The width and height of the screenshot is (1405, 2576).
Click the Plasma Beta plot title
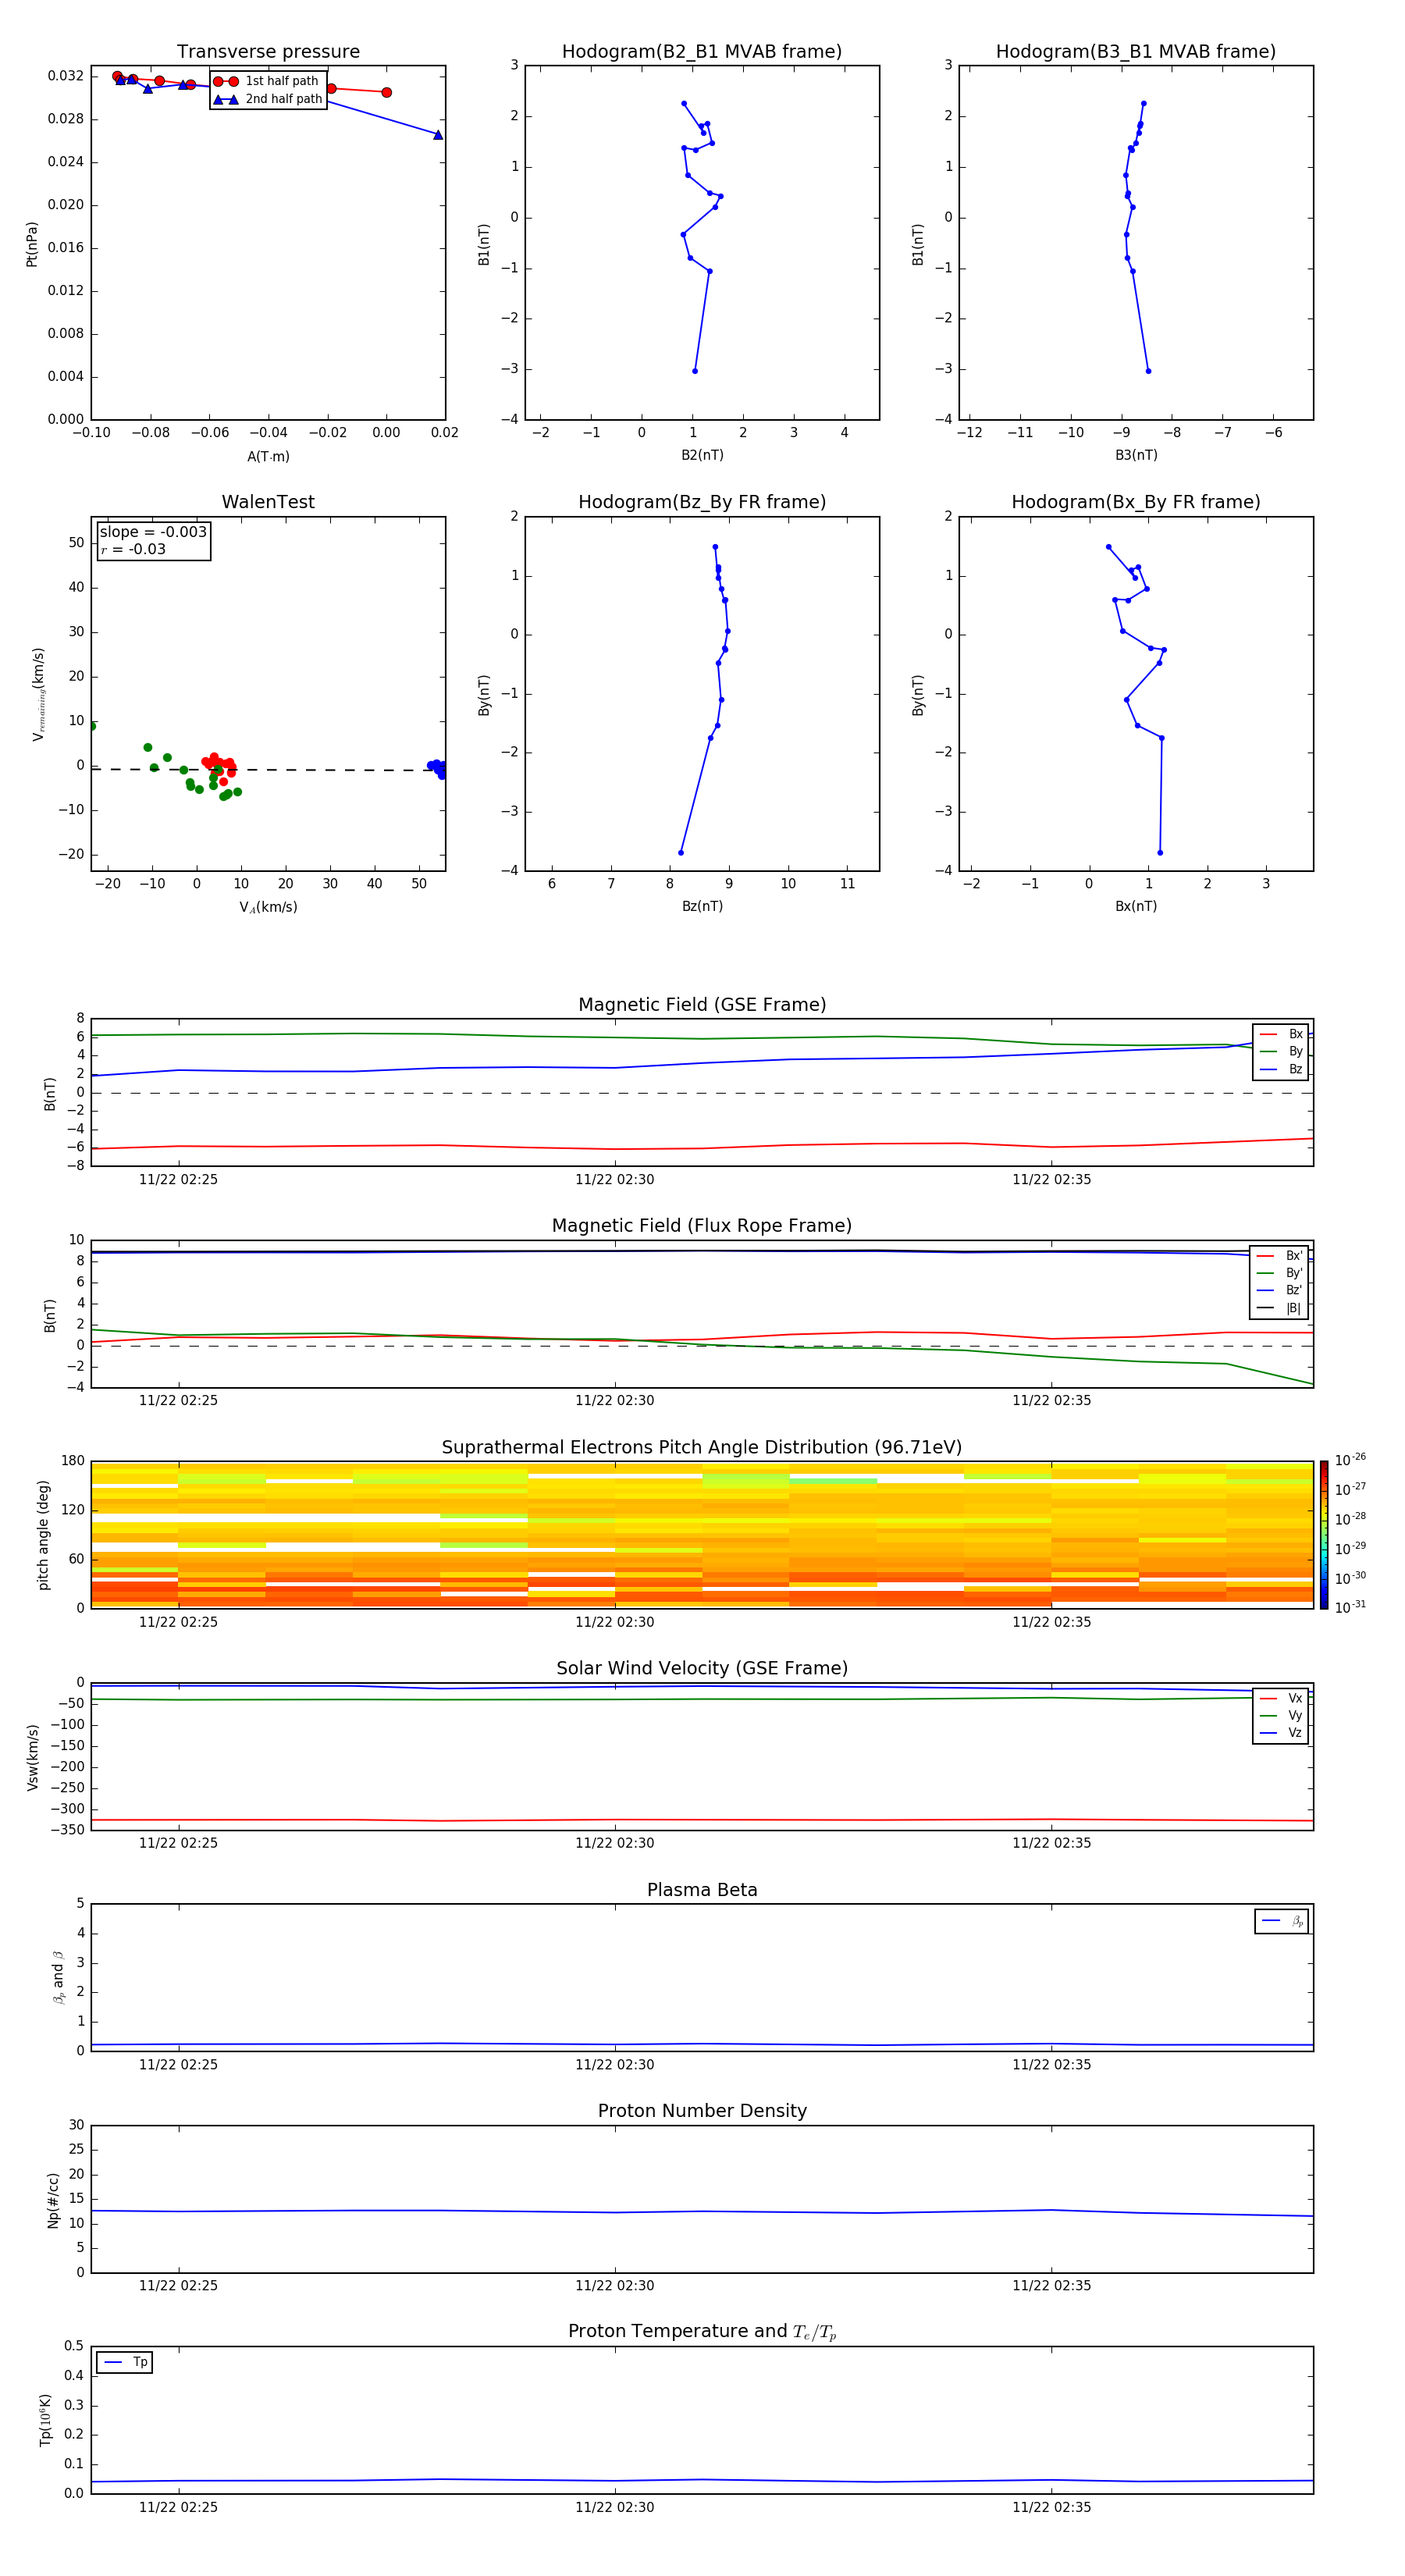click(x=702, y=1891)
